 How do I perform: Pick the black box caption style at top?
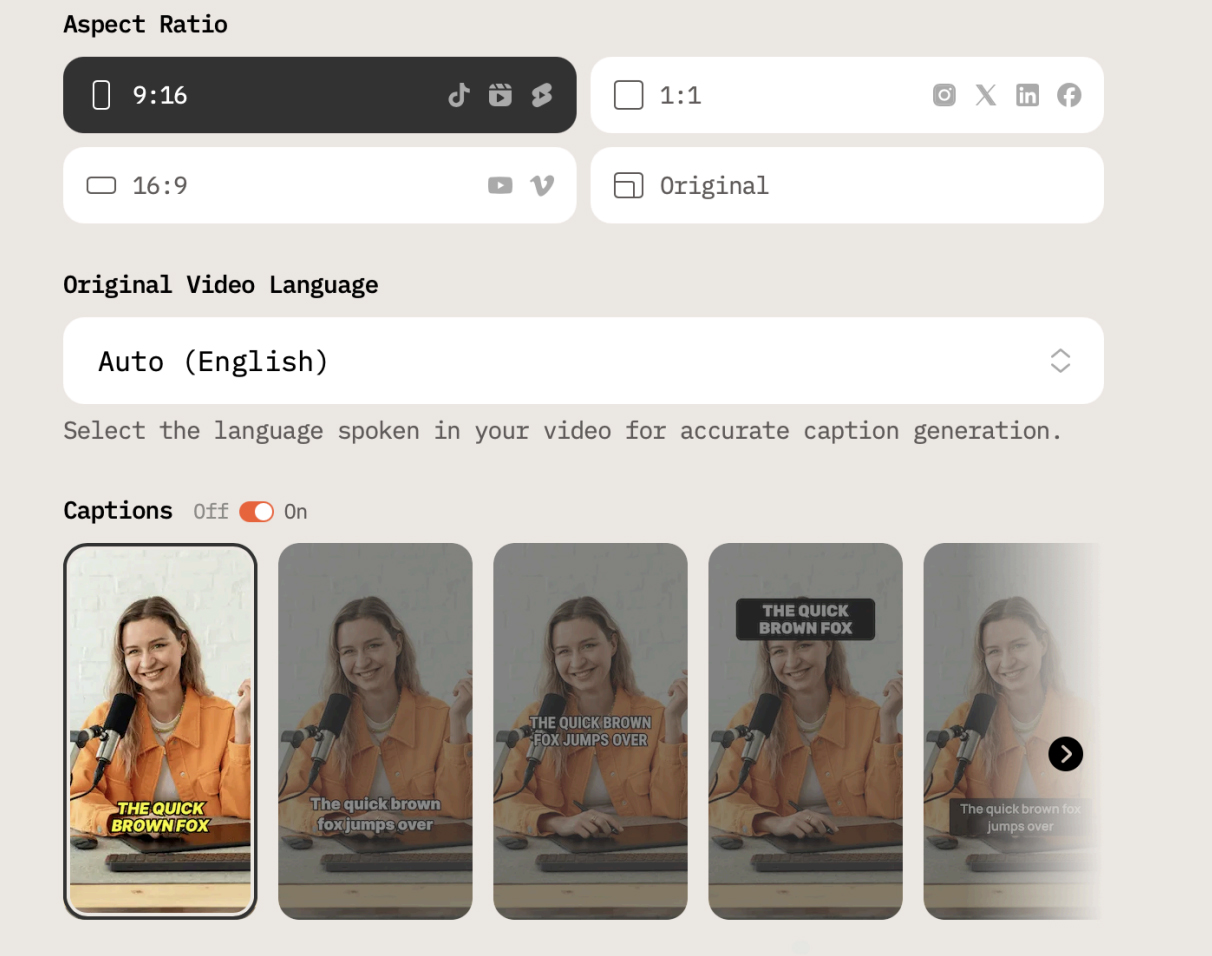coord(805,730)
